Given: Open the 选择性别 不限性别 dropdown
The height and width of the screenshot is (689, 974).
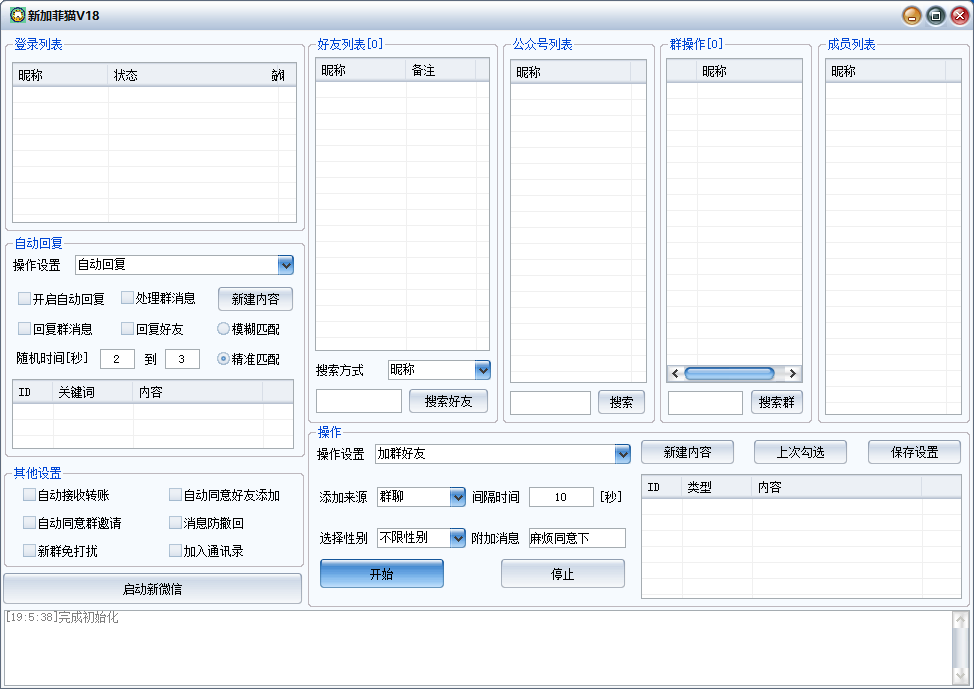Looking at the screenshot, I should [457, 538].
